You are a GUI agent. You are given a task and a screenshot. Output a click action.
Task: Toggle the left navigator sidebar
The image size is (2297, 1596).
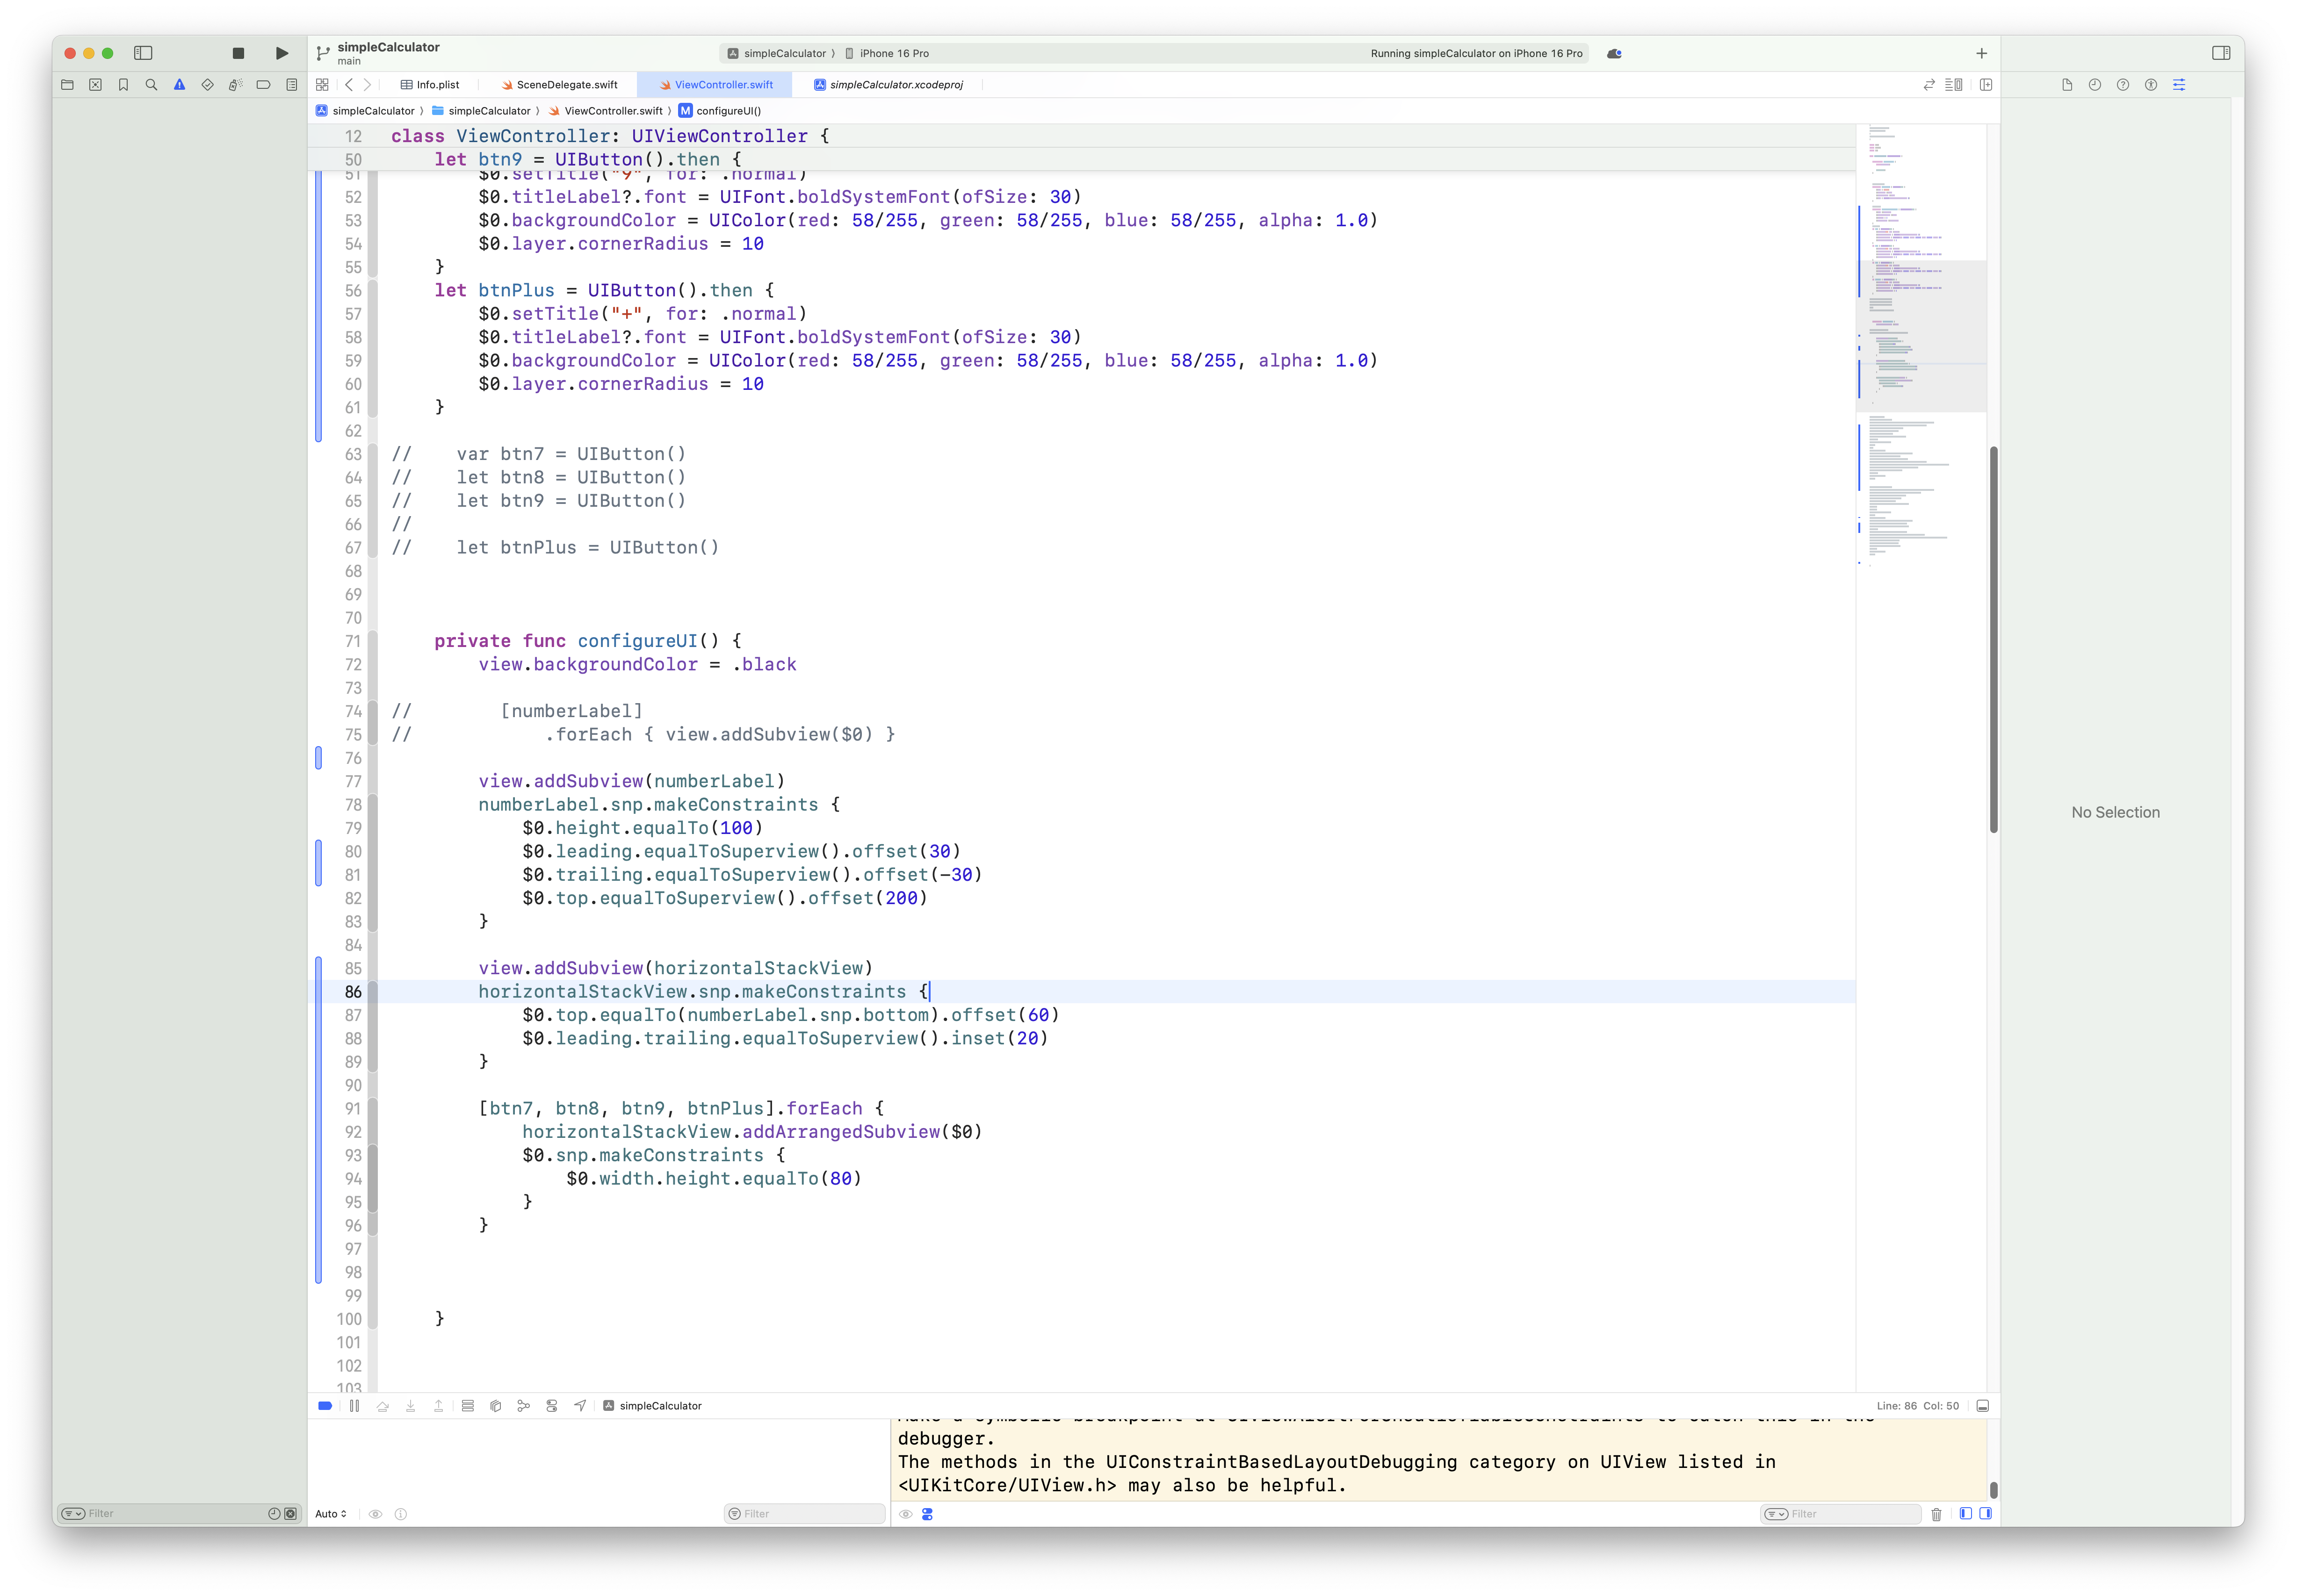coord(143,53)
